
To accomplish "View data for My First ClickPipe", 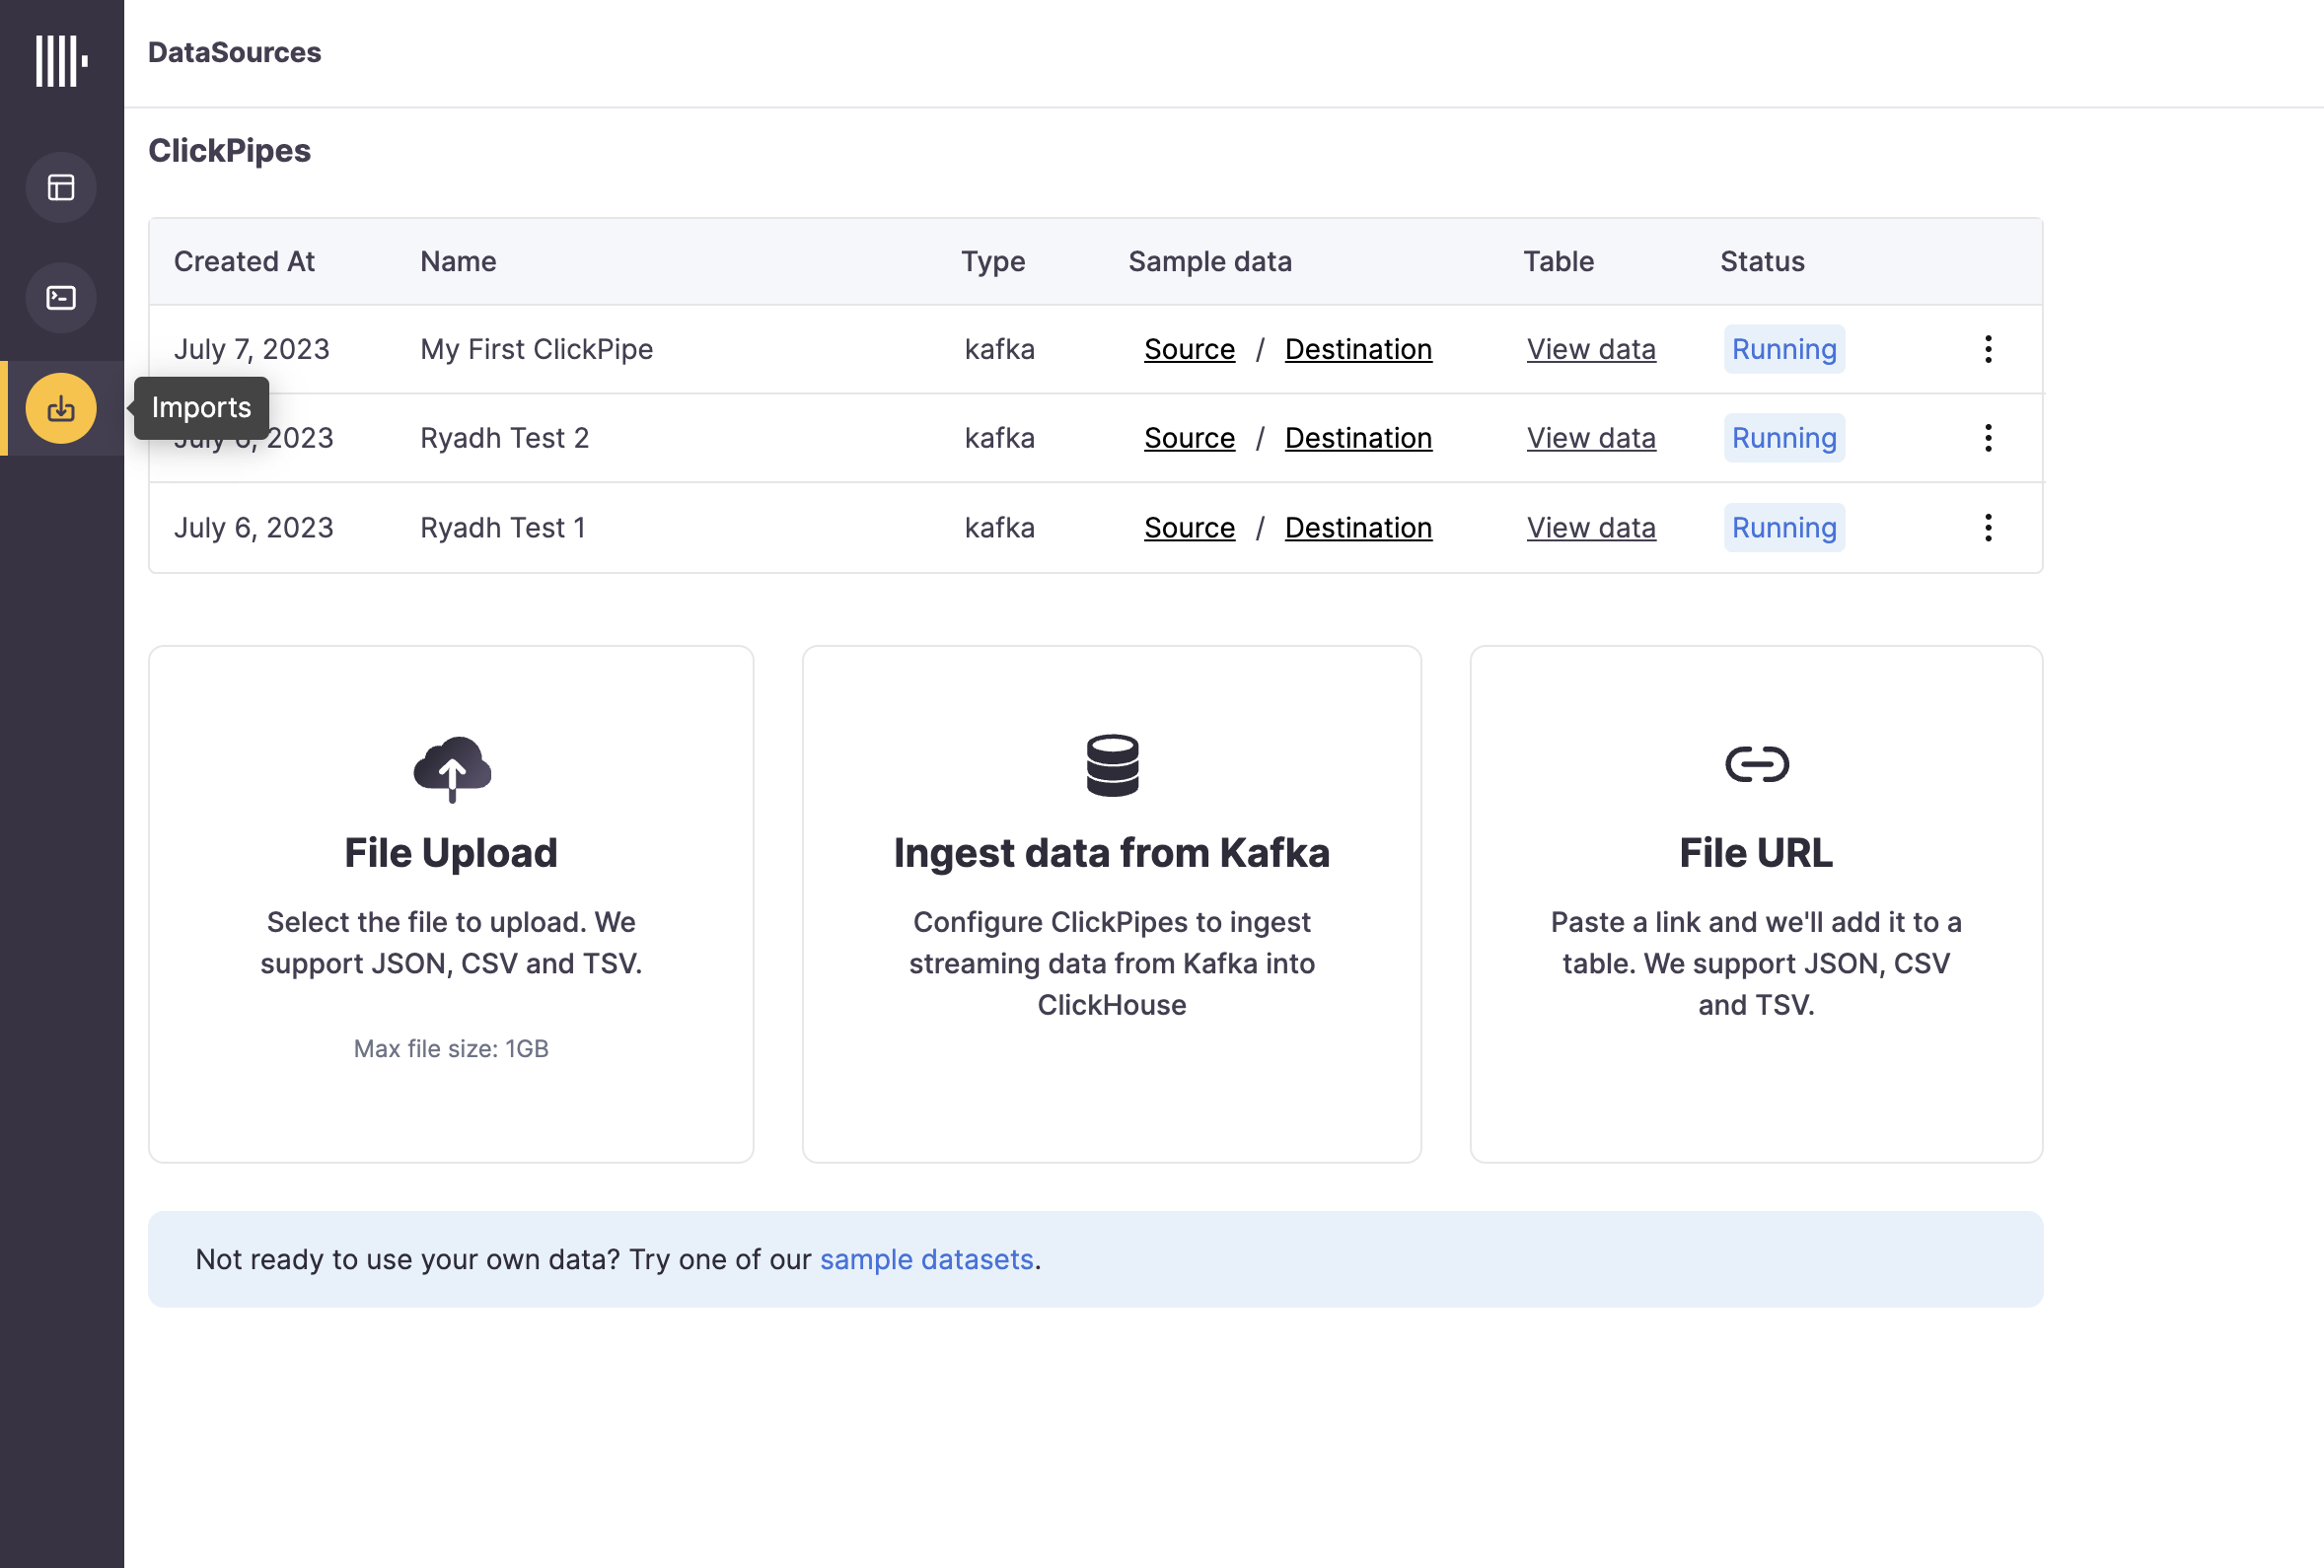I will pos(1591,349).
